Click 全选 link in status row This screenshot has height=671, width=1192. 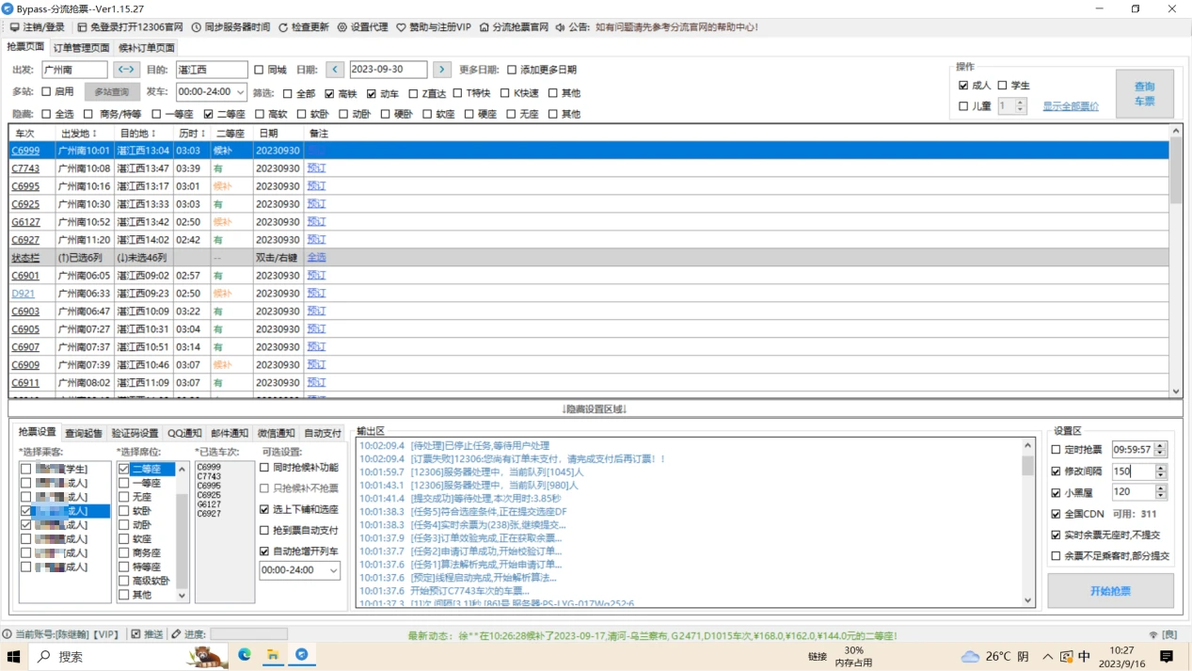point(316,258)
